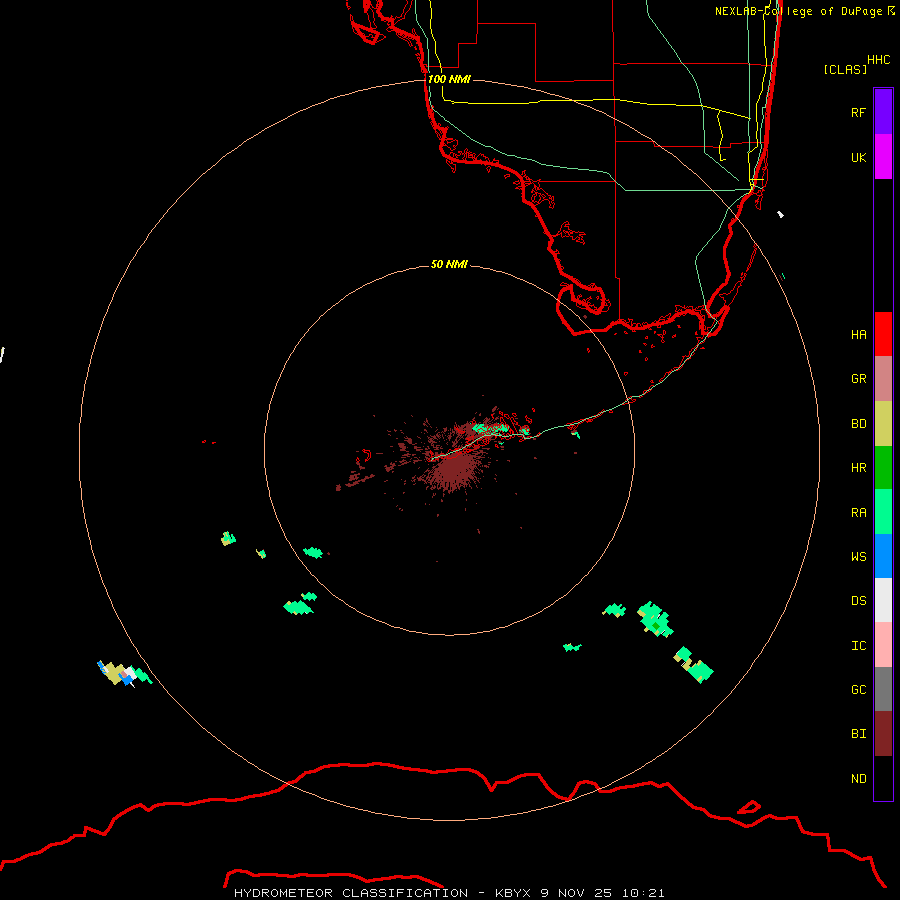Click the RF purple legend swatch
The image size is (900, 900).
pyautogui.click(x=883, y=112)
